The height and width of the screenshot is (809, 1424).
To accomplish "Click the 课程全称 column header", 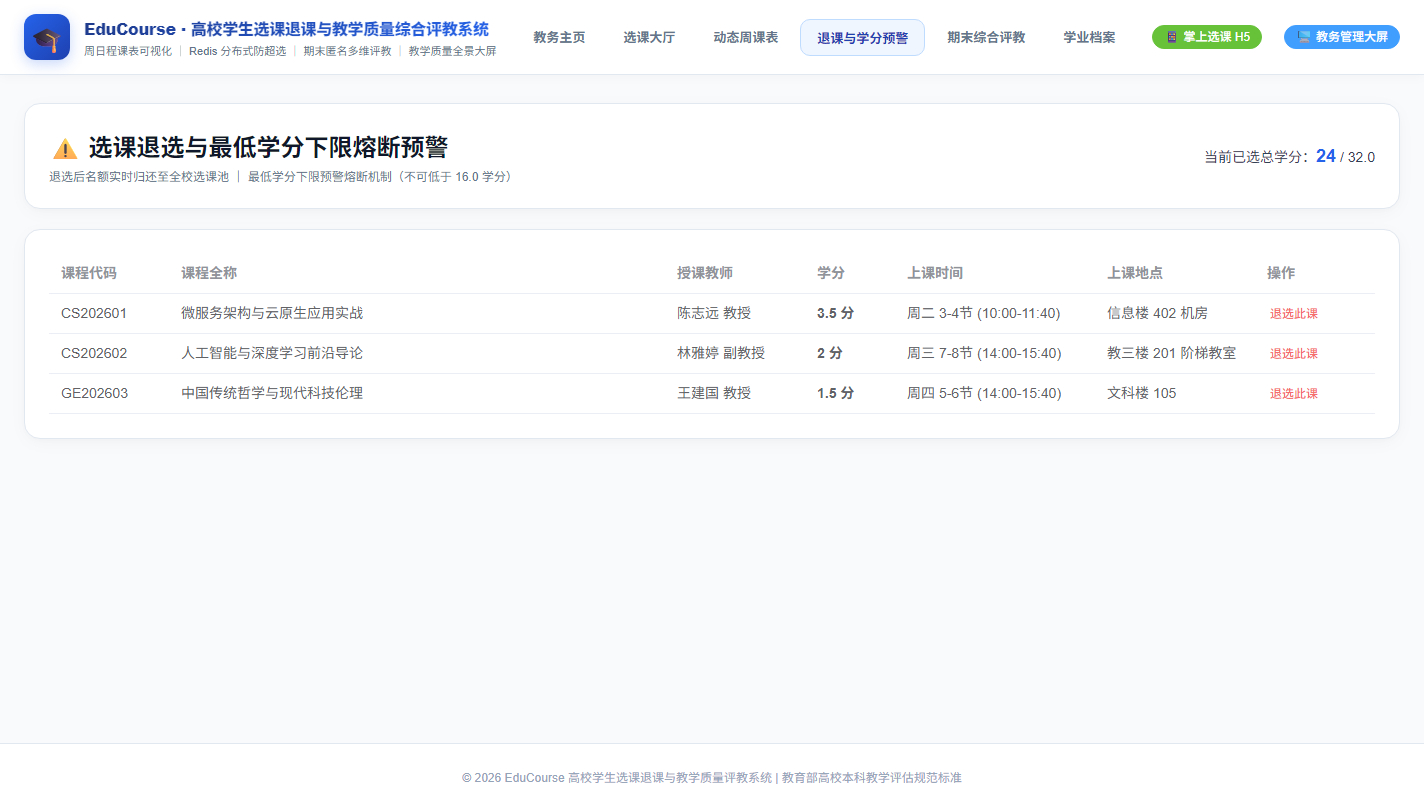I will click(209, 273).
